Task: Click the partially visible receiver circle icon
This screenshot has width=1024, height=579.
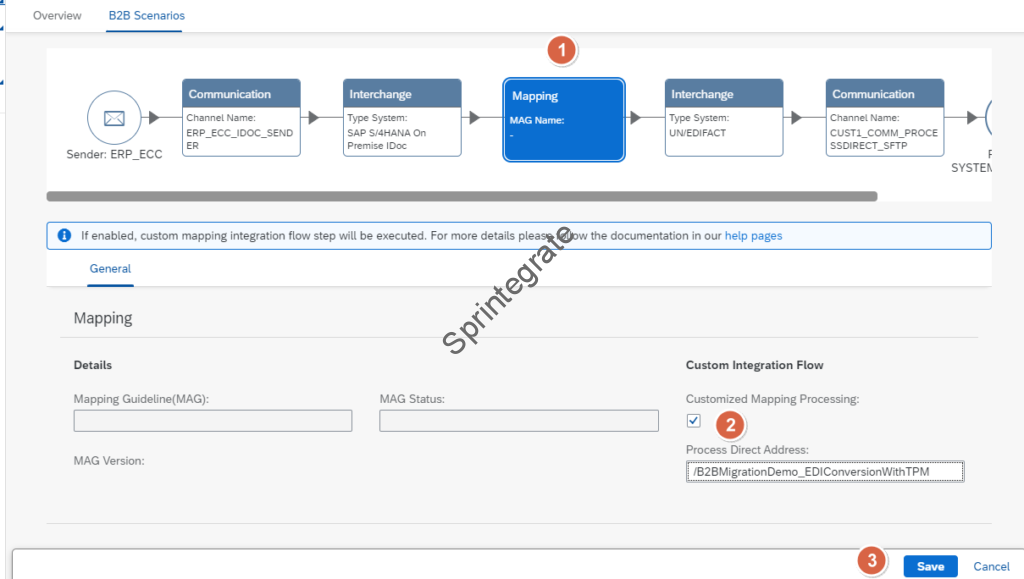Action: 1003,118
